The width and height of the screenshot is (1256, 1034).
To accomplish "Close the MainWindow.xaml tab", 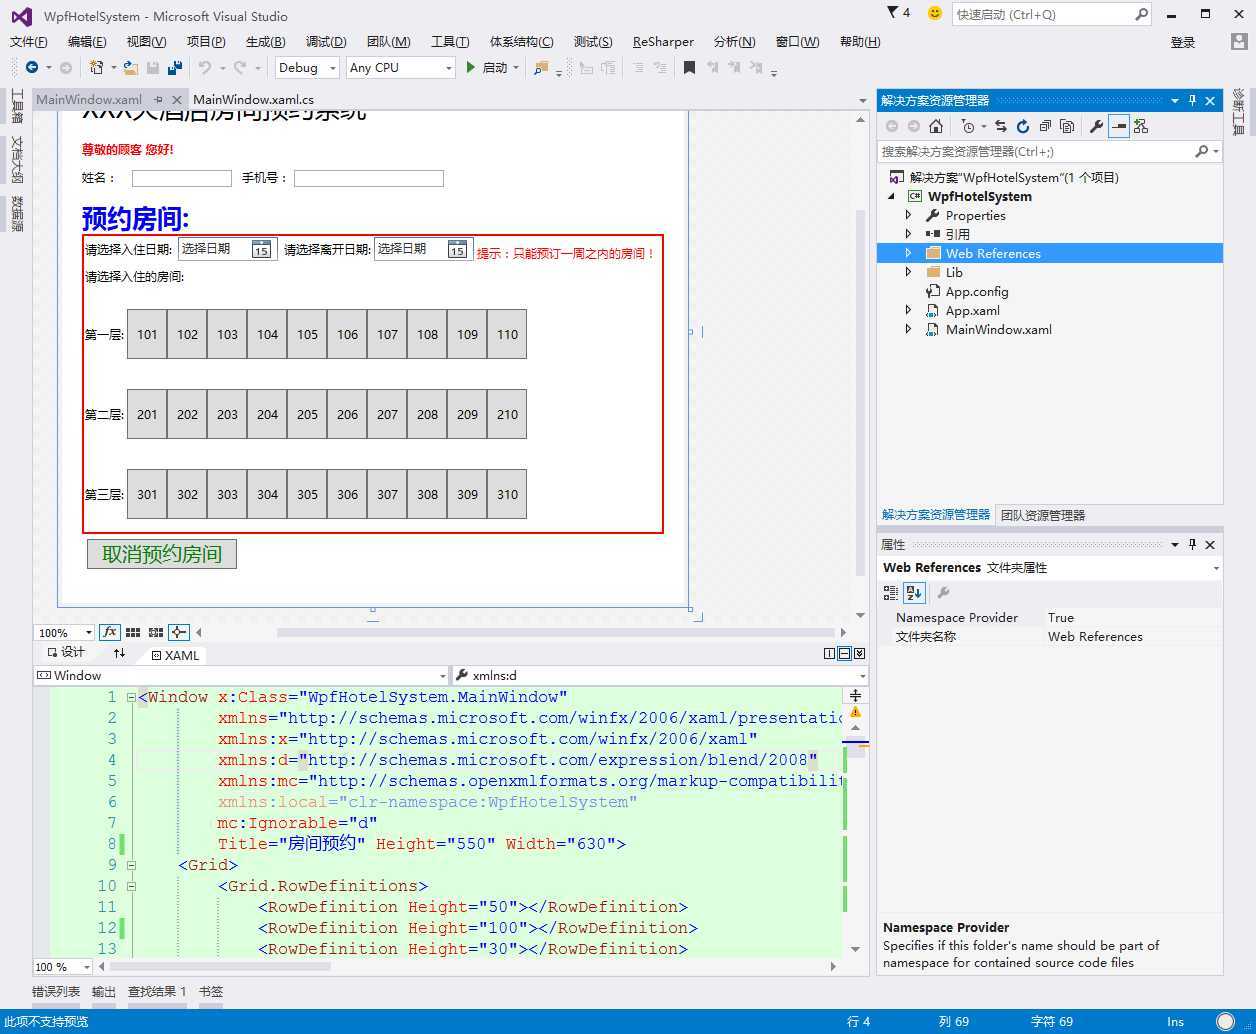I will click(x=177, y=100).
